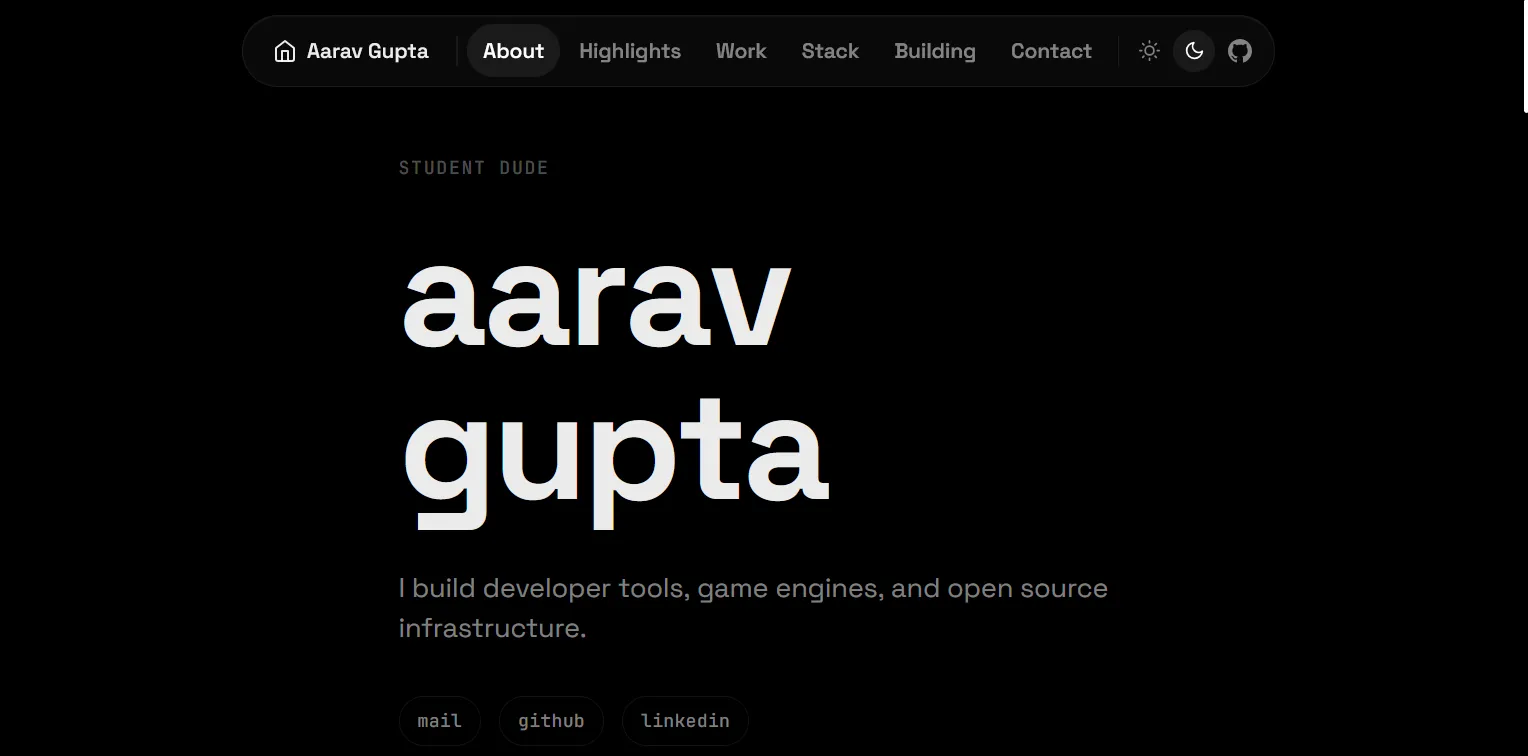Navigate to Building section

click(x=935, y=51)
